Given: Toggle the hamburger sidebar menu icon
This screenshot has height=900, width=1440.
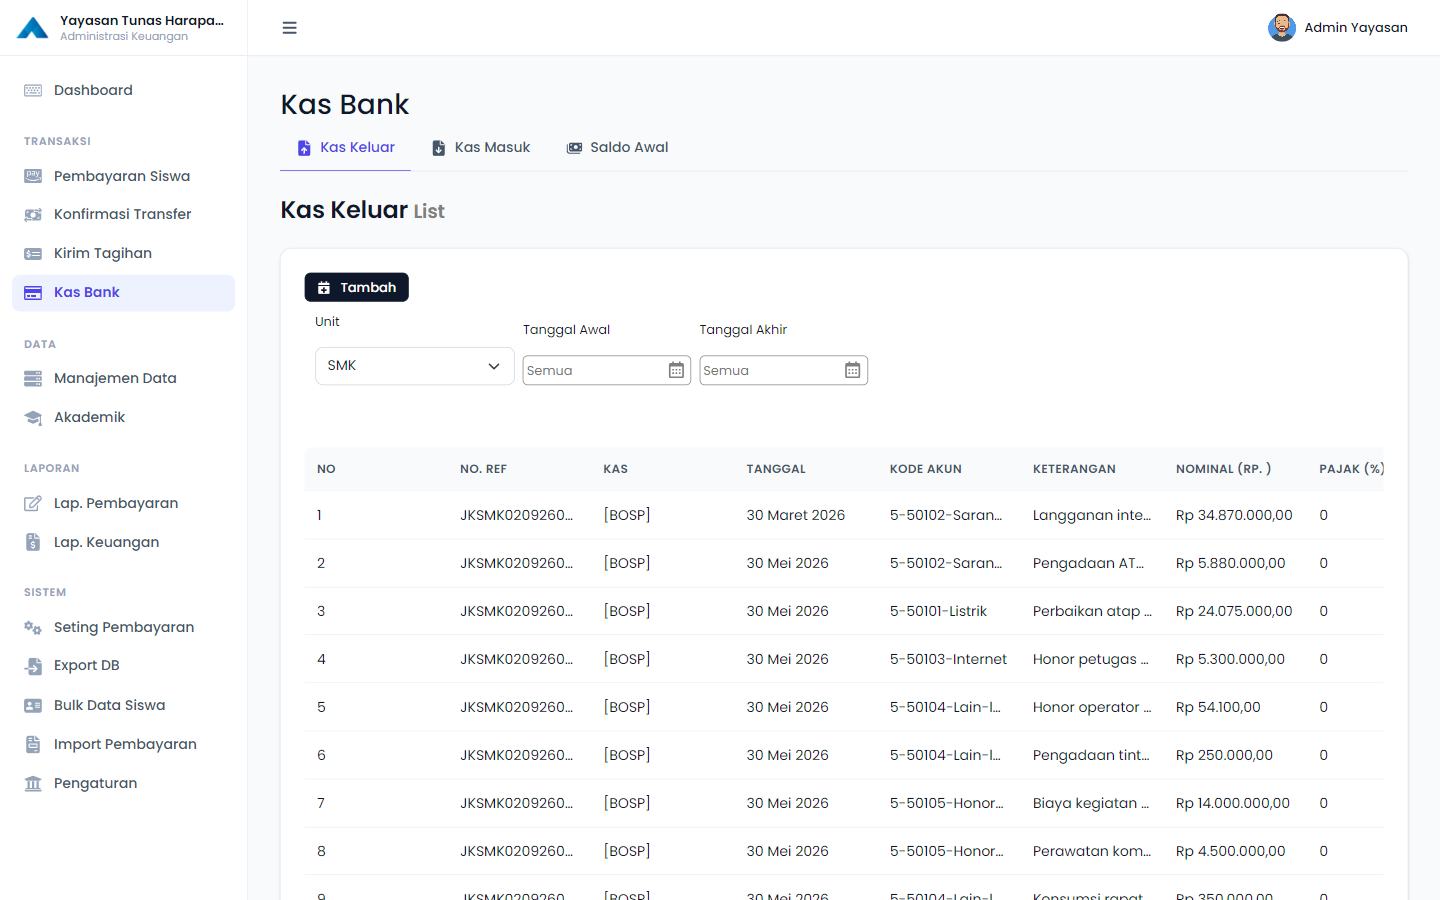Looking at the screenshot, I should [289, 28].
